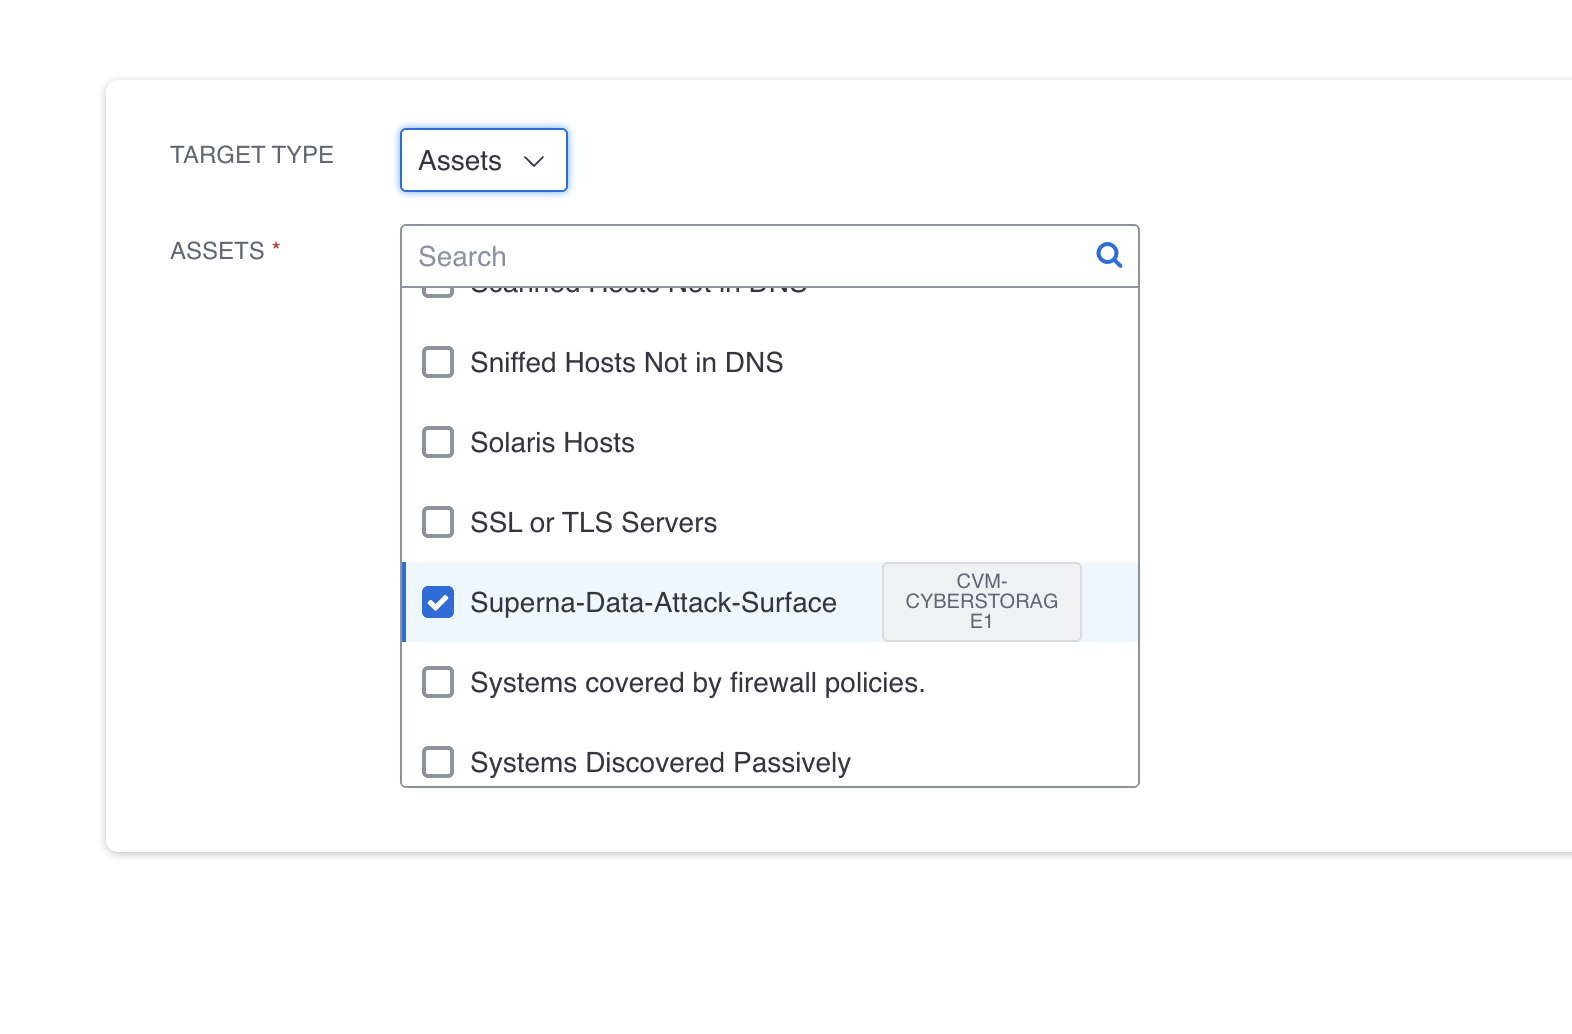The image size is (1572, 1034).
Task: Enable the Solaris Hosts checkbox
Action: coord(438,442)
